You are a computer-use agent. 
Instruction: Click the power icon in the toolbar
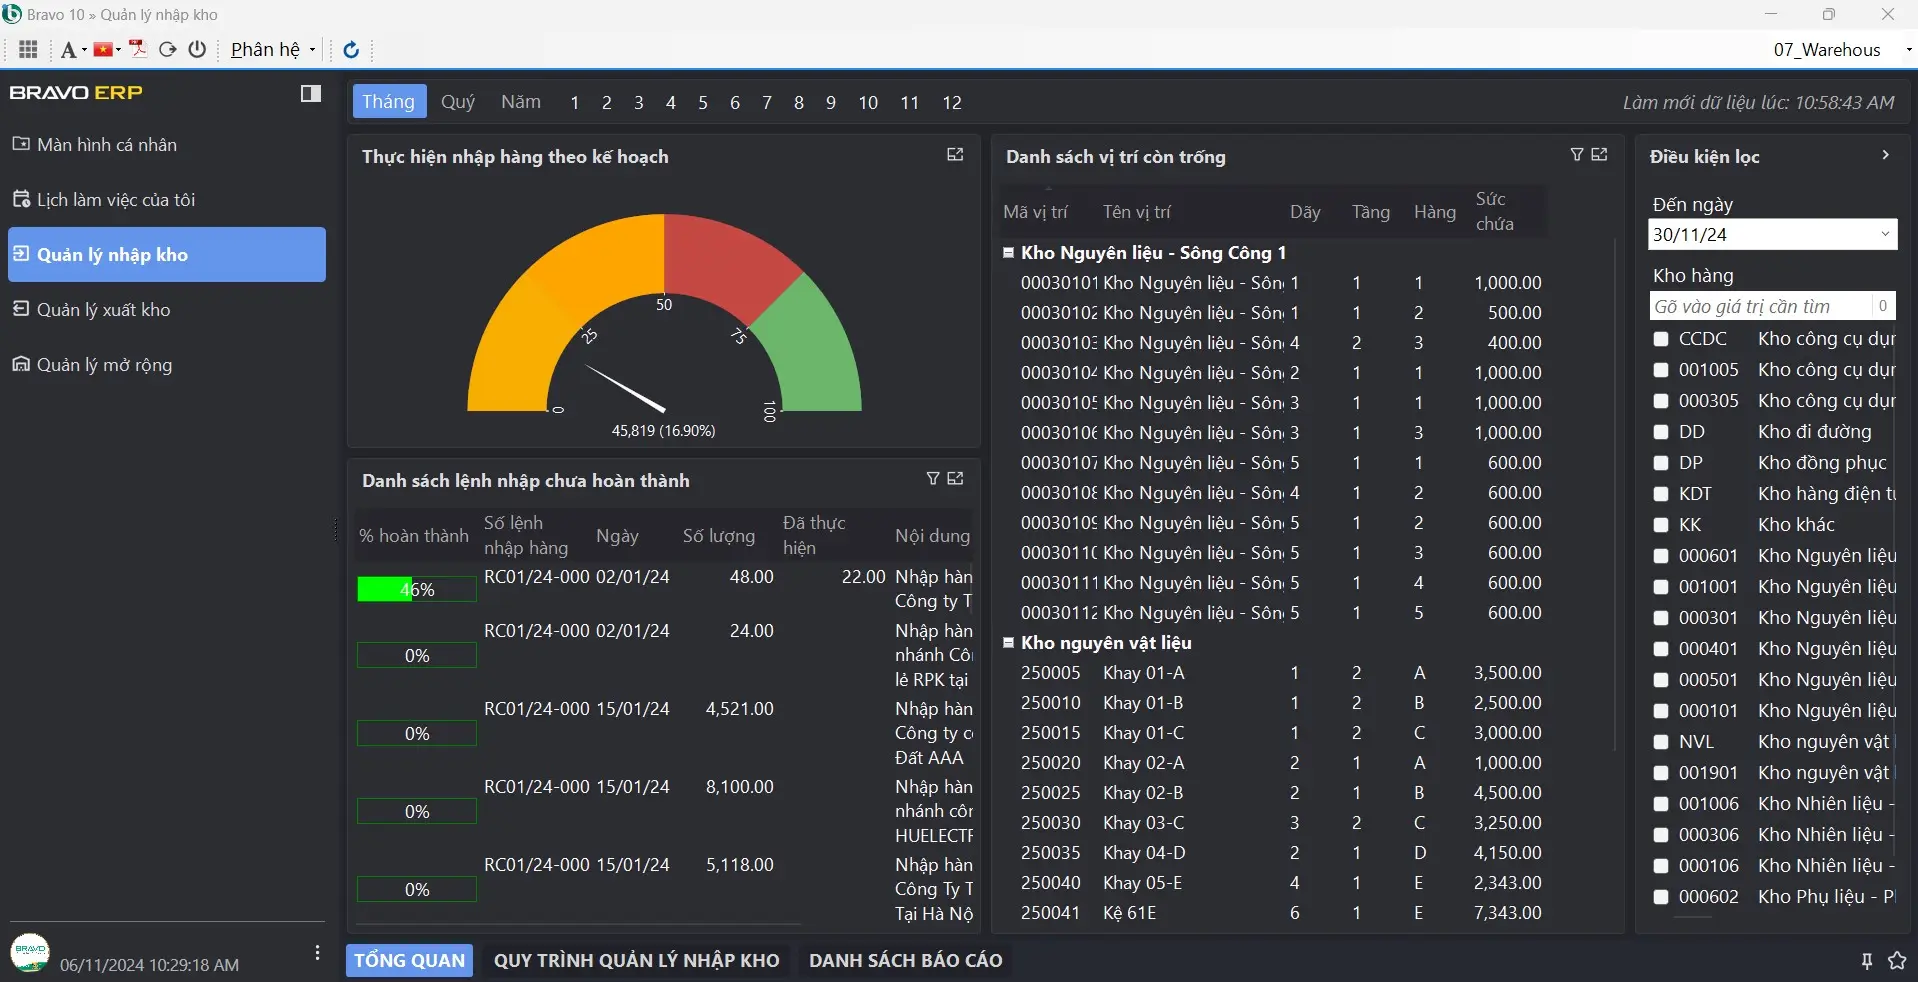197,49
